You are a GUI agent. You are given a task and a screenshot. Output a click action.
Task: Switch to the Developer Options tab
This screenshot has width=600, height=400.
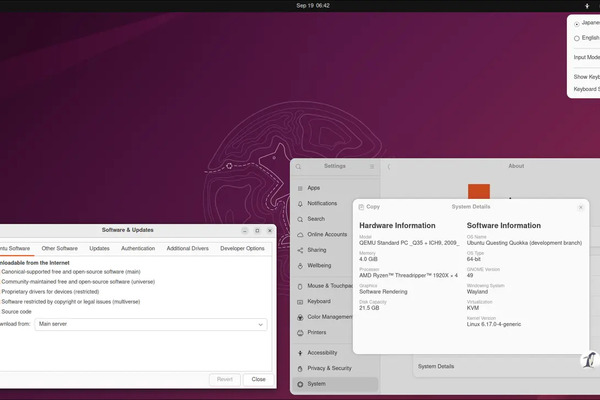point(242,248)
